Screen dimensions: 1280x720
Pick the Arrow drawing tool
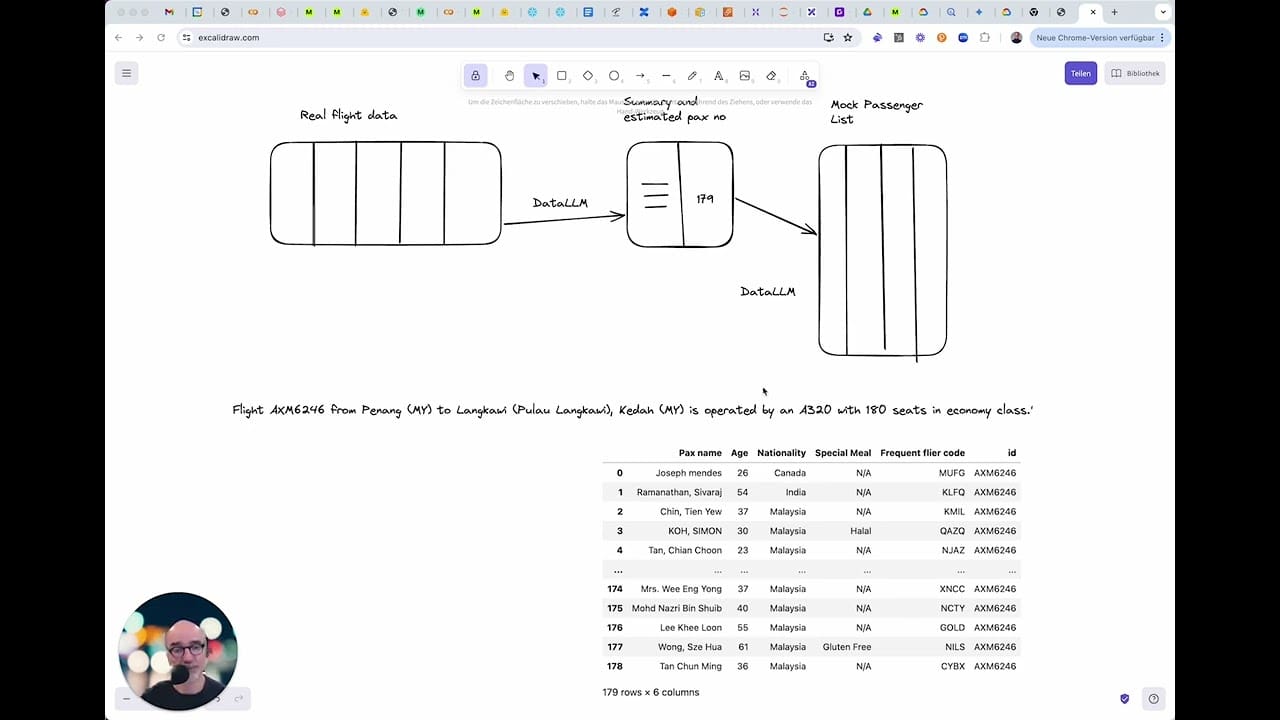pyautogui.click(x=640, y=75)
